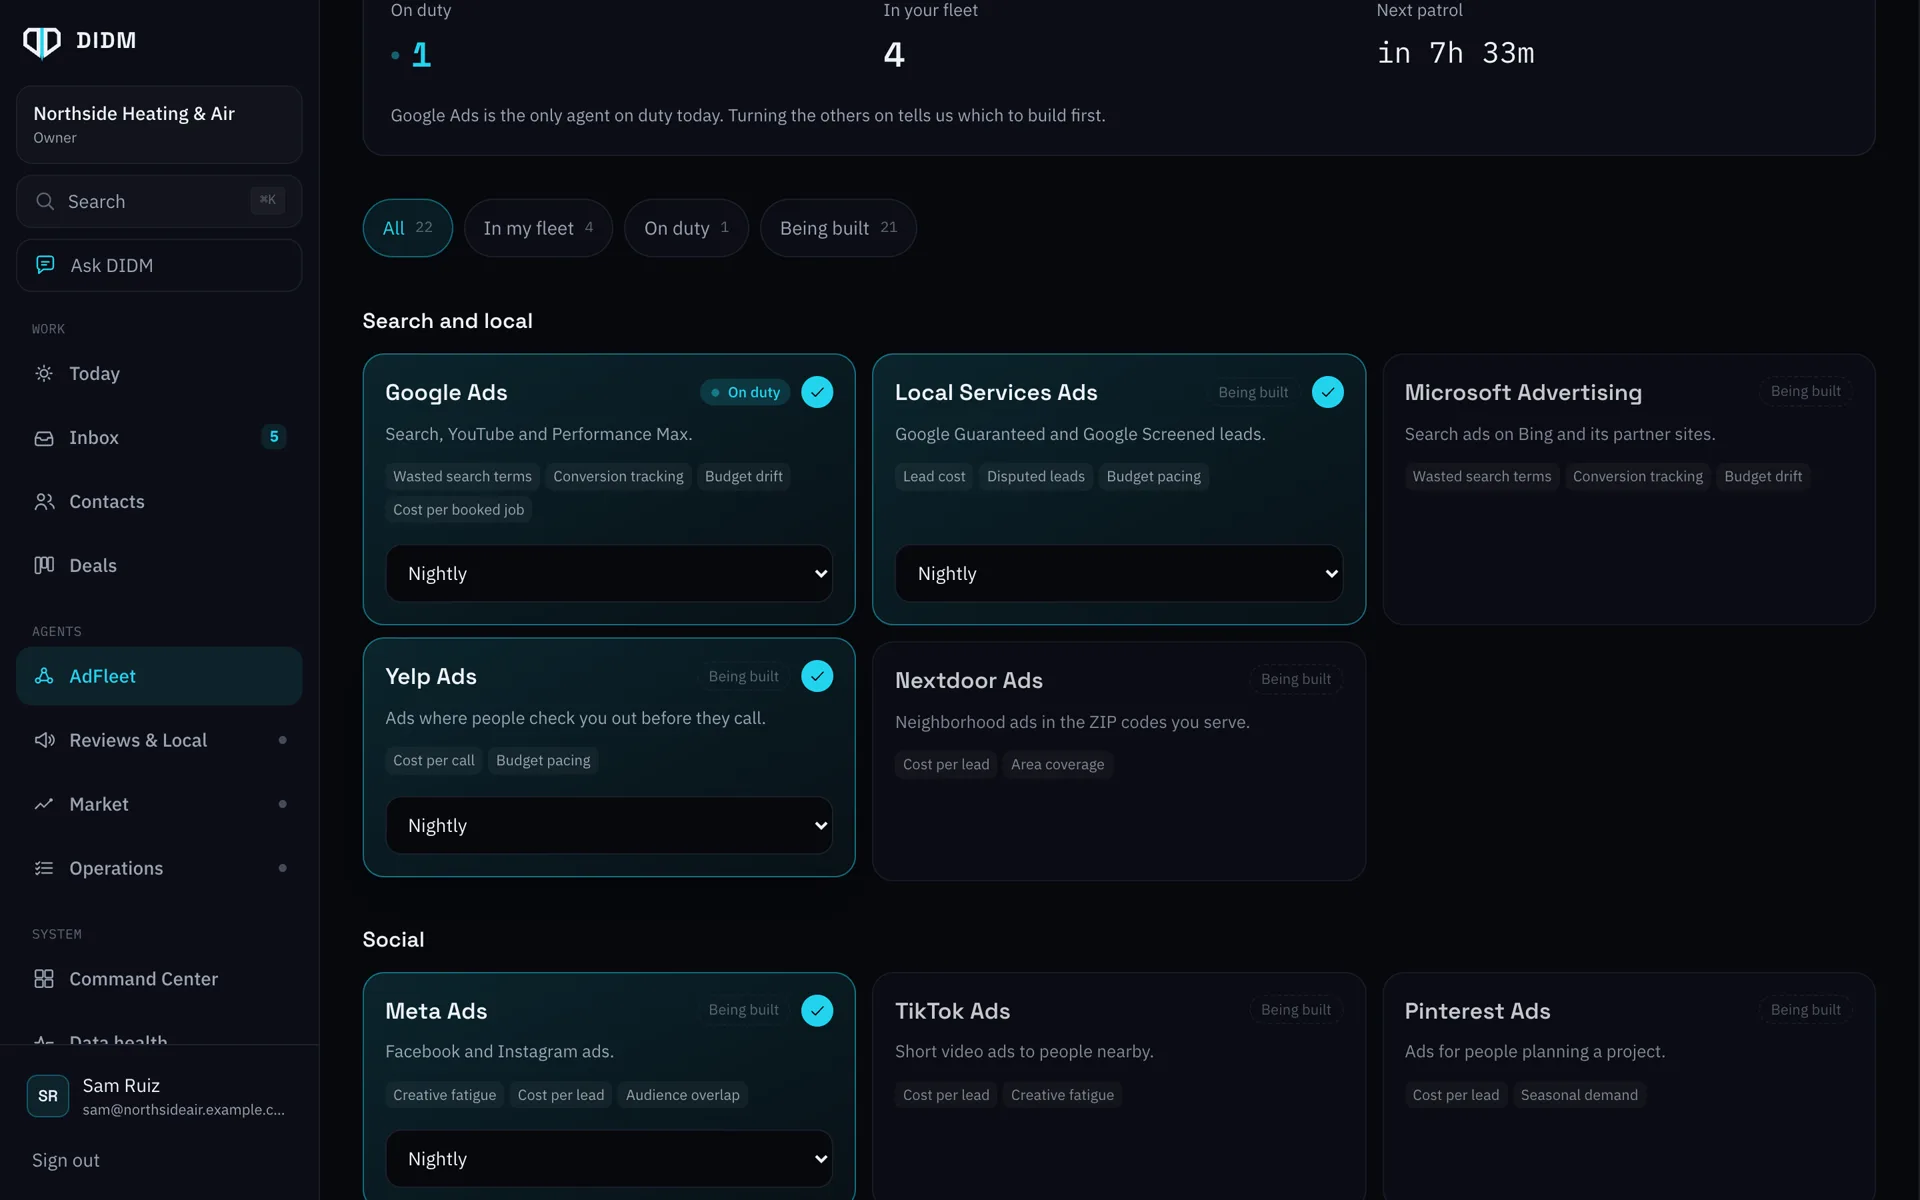Screen dimensions: 1920x1200
Task: Click the people icon next to Contacts
Action: tap(44, 502)
